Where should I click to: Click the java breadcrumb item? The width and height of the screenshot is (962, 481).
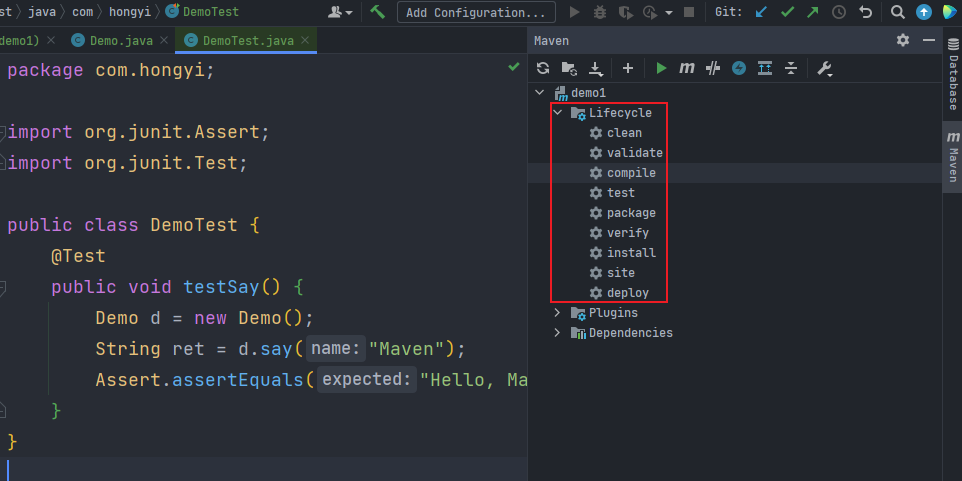click(42, 12)
